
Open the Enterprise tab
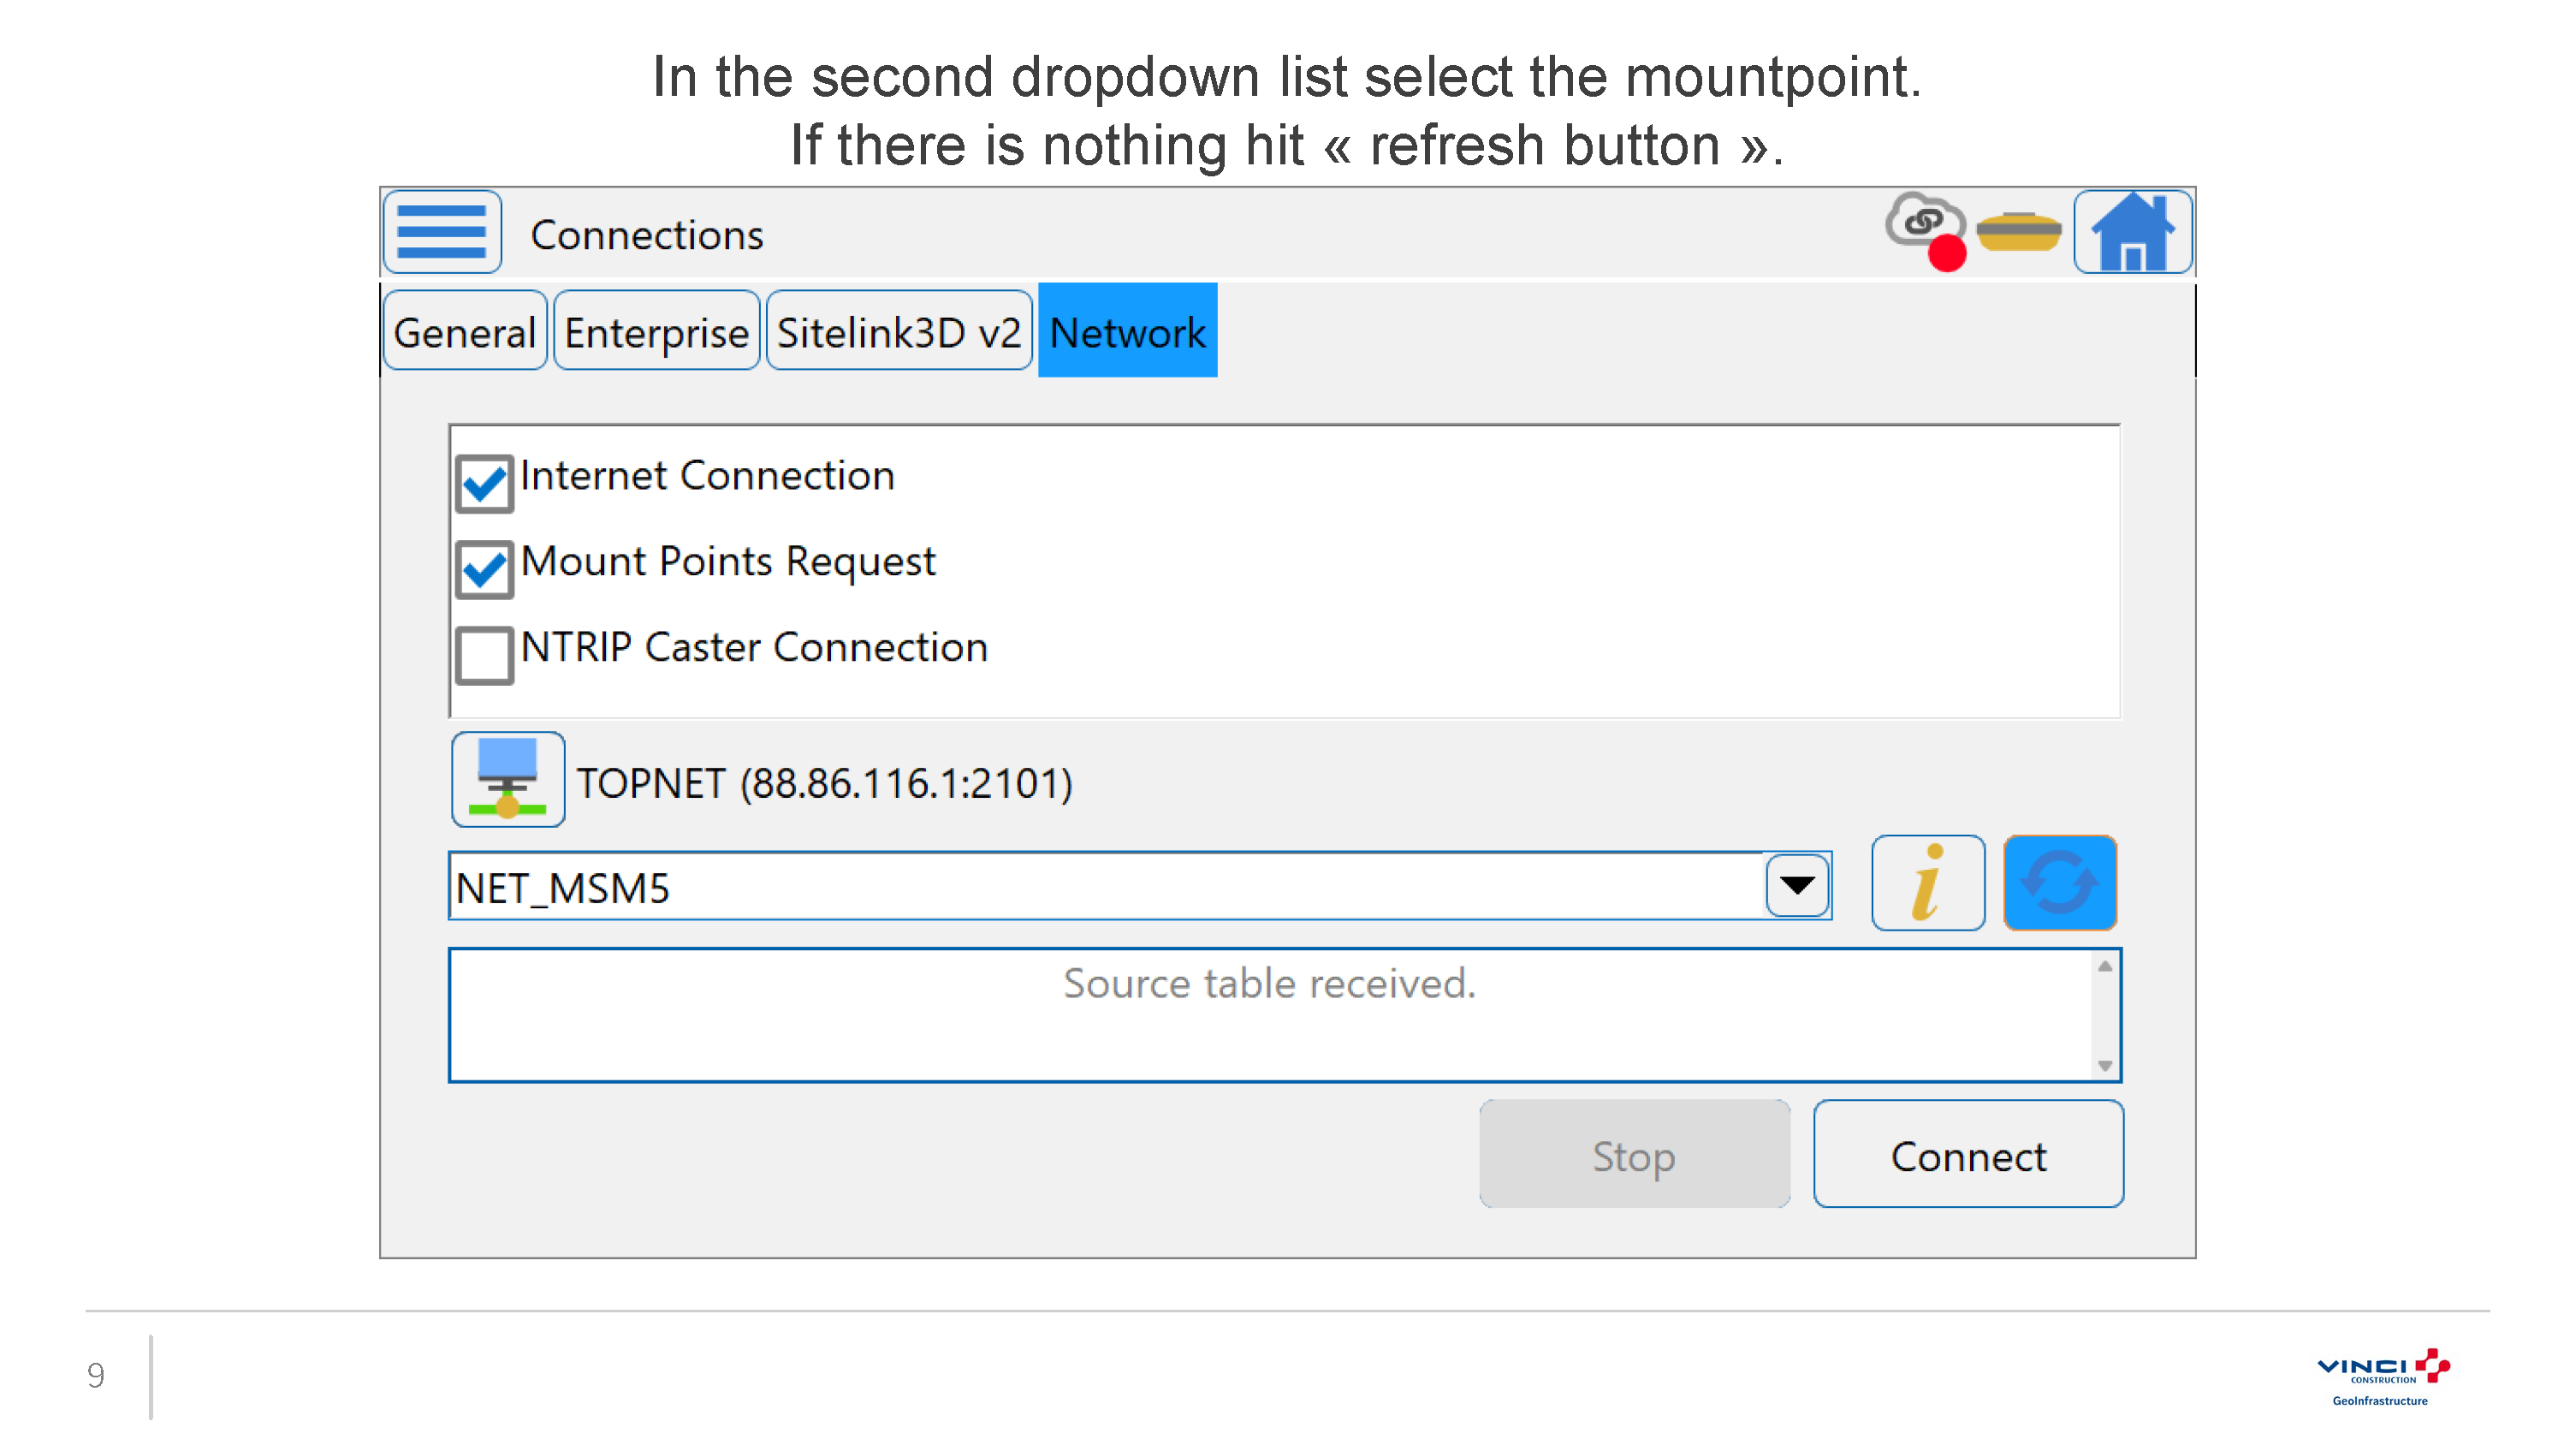click(656, 331)
